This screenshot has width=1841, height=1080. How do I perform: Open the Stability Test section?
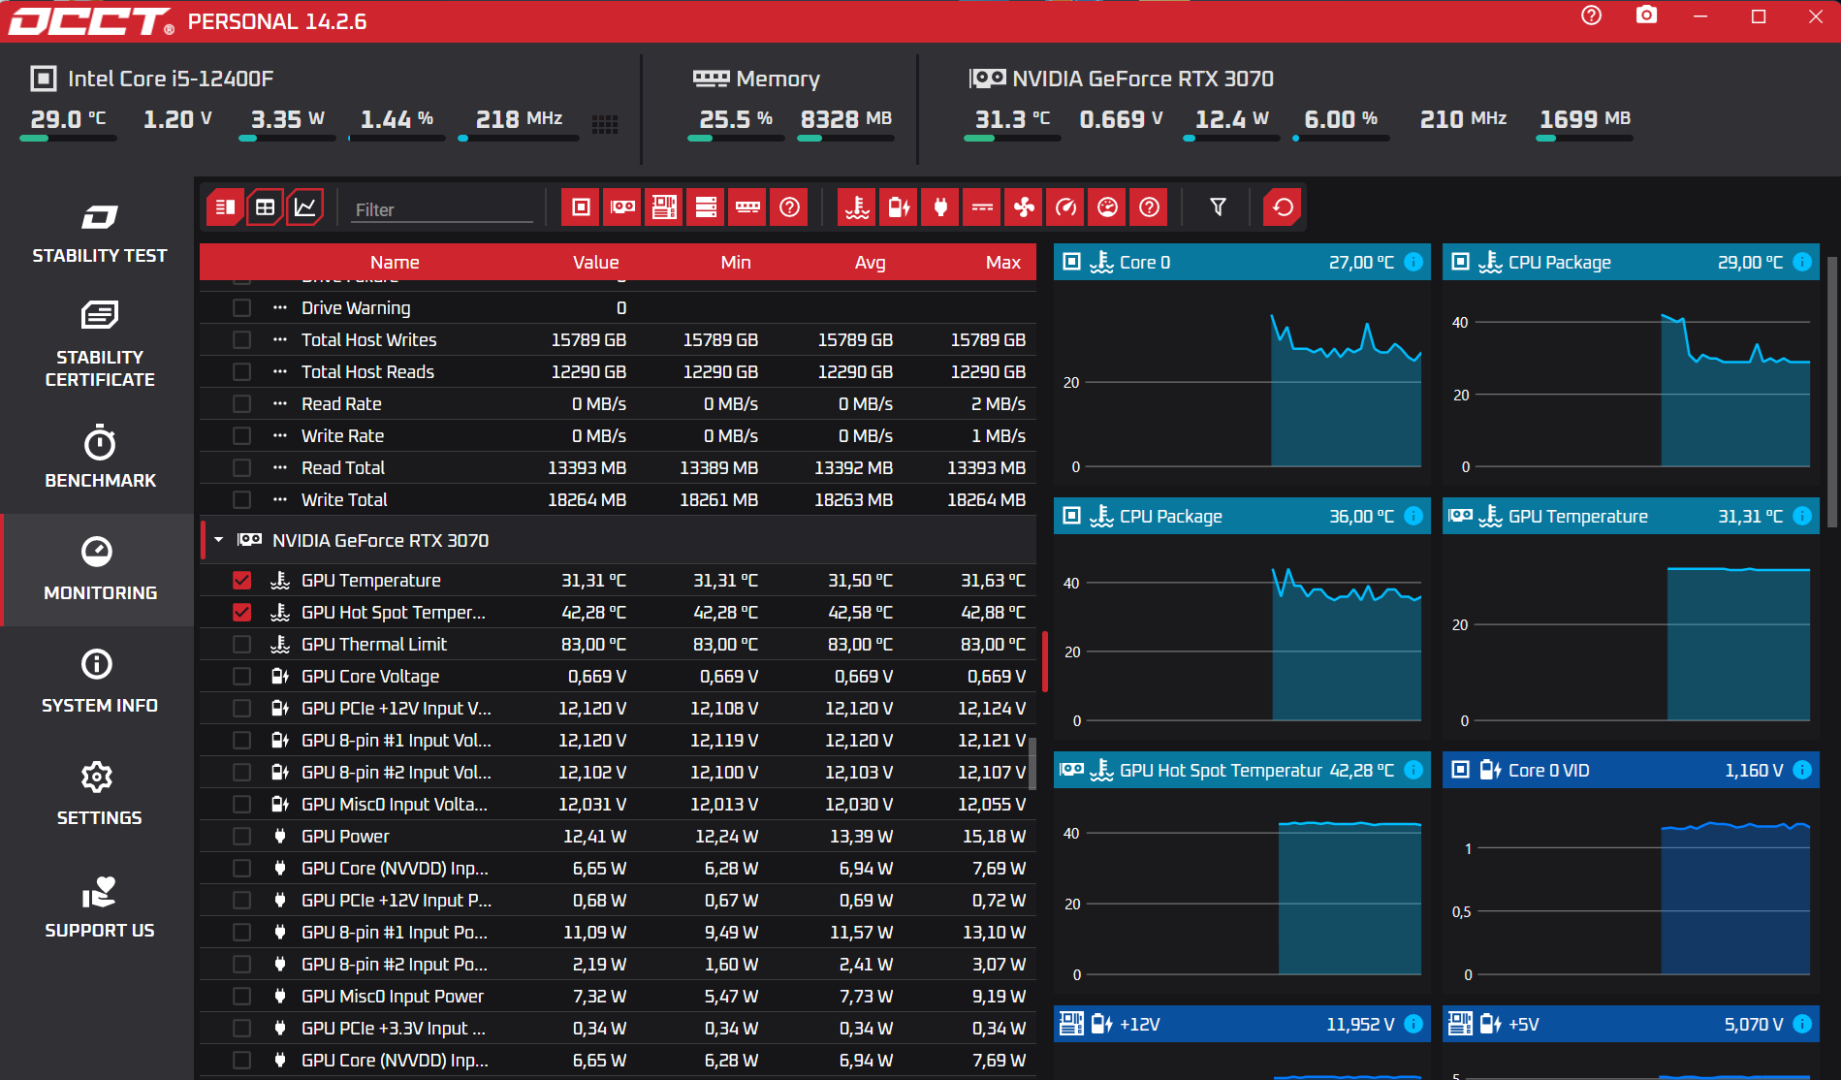coord(99,234)
